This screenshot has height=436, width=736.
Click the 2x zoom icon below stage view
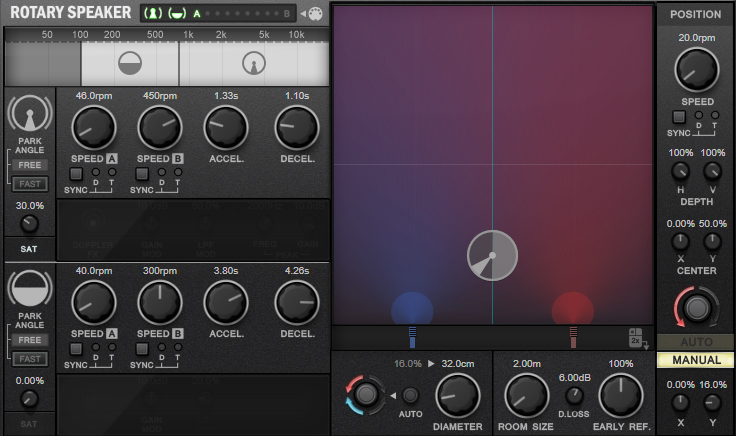coord(636,337)
